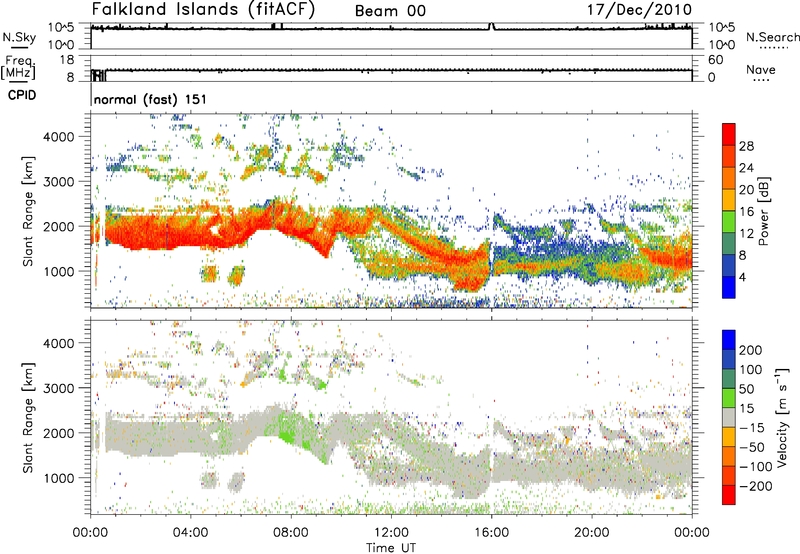This screenshot has width=800, height=554.
Task: Click the 'Time UT' axis title
Action: pyautogui.click(x=391, y=548)
